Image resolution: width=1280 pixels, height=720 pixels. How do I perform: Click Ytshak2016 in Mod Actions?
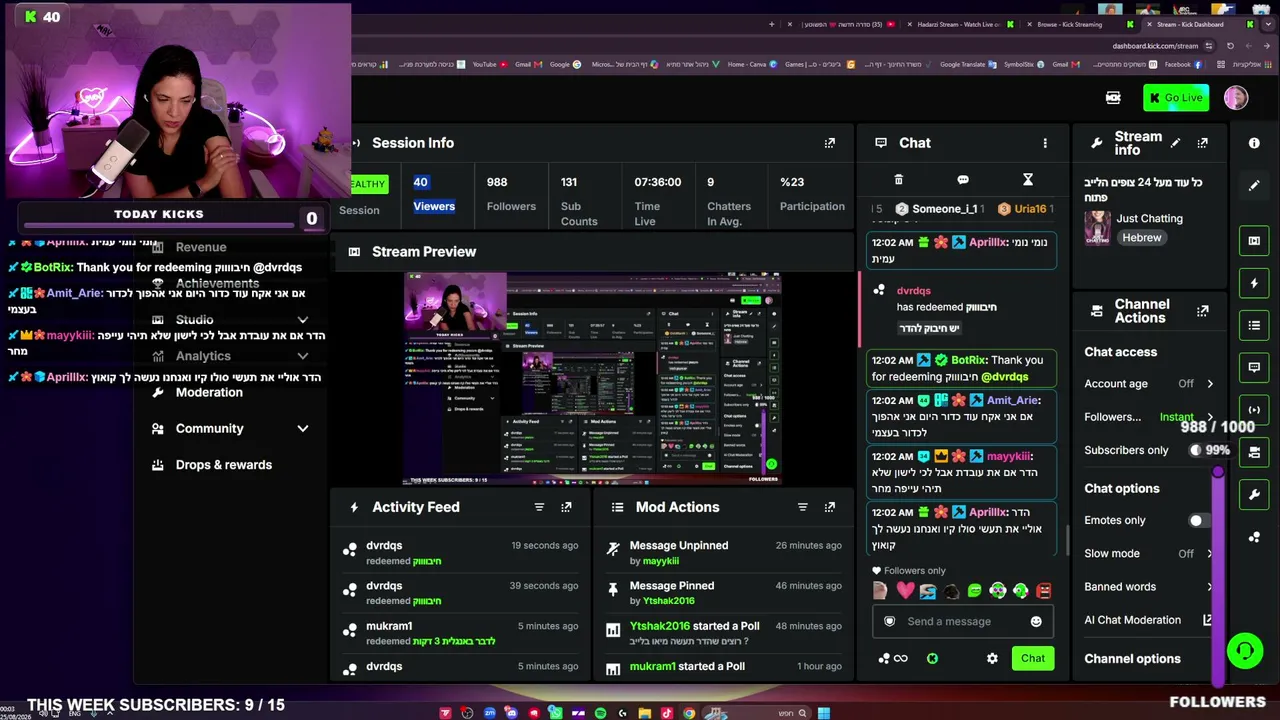pos(668,601)
